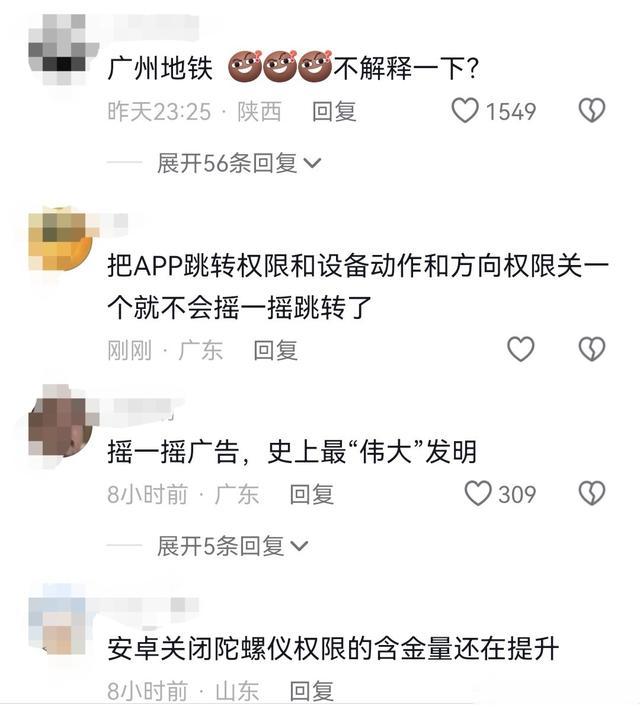640x712 pixels.
Task: Dislike the 摇一摇广告 comment via broken heart
Action: pyautogui.click(x=591, y=493)
